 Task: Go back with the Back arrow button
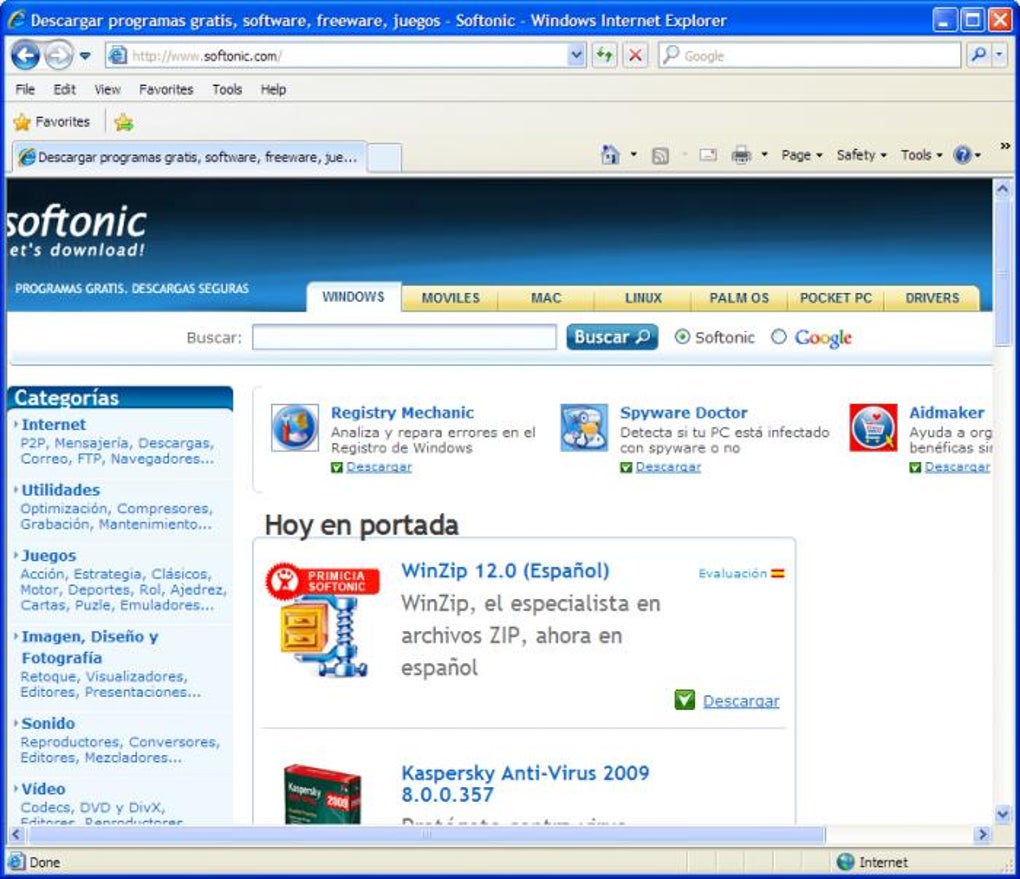click(25, 55)
